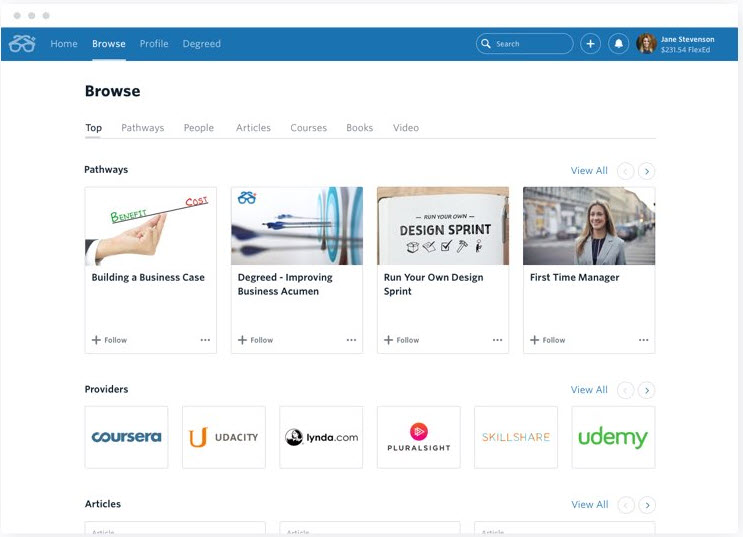The image size is (743, 537).
Task: Open more options on Building a Business Case
Action: pyautogui.click(x=205, y=340)
